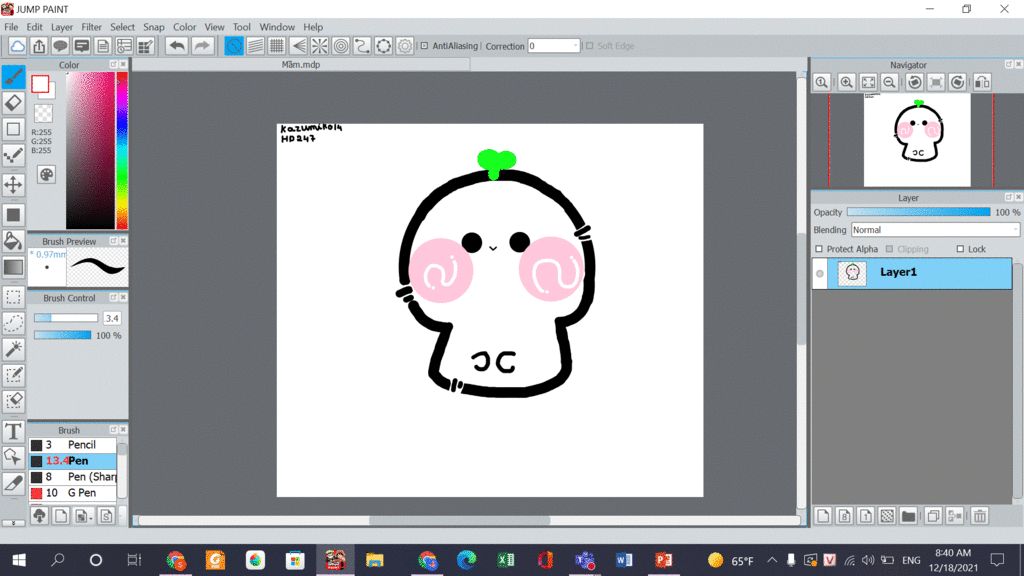Select the G Pen brush

[x=73, y=493]
